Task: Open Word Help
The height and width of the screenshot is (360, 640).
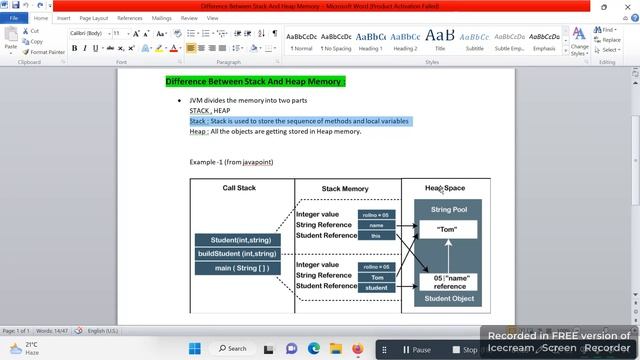Action: tap(635, 18)
